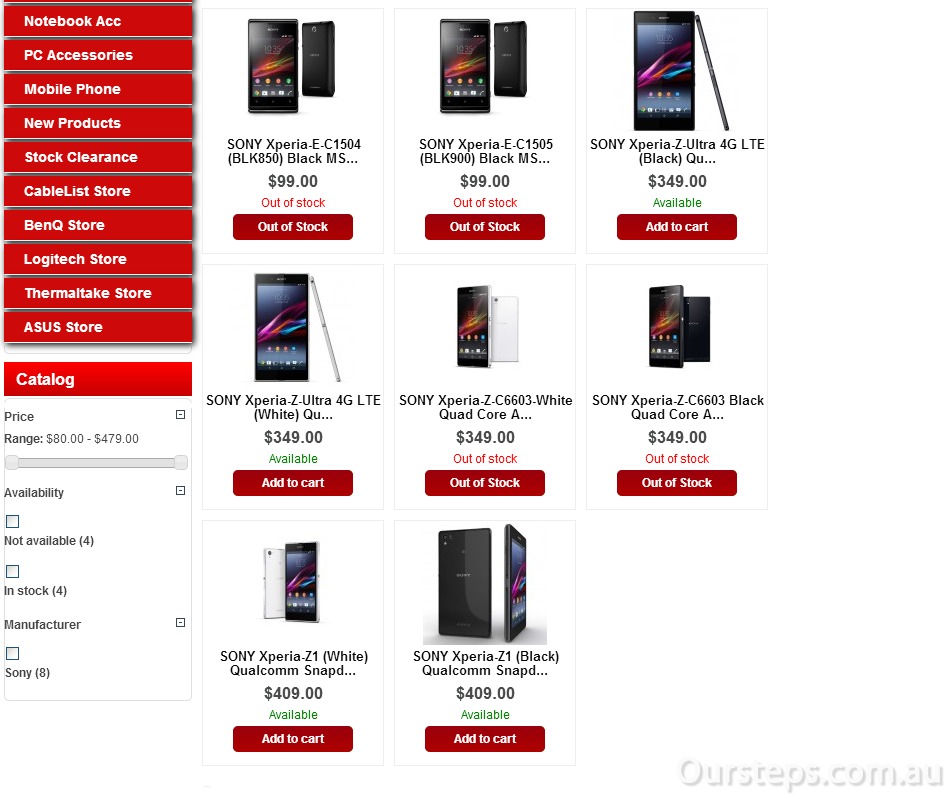Check the Not available filter box

pos(13,521)
